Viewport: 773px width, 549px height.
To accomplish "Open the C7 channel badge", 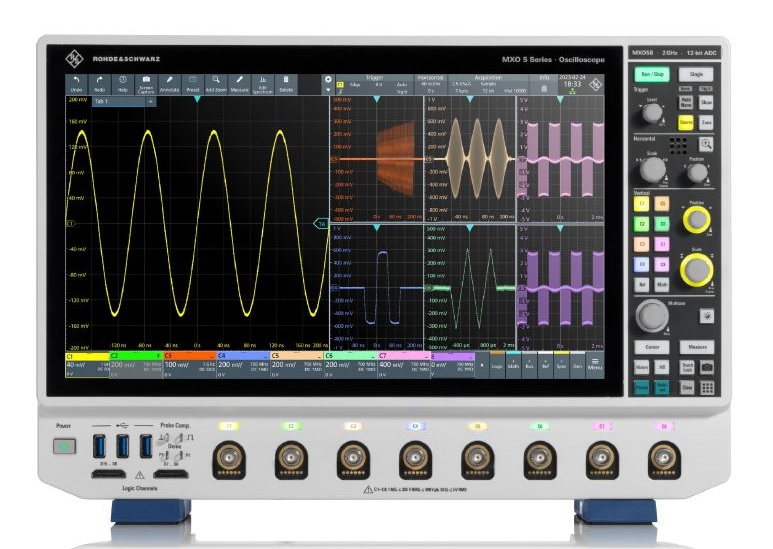I will (x=404, y=365).
